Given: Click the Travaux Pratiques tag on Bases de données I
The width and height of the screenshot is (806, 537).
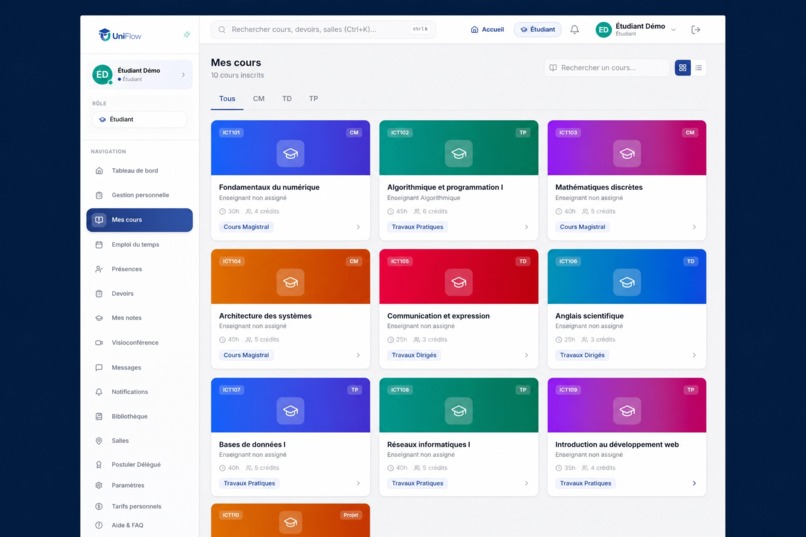Looking at the screenshot, I should click(x=249, y=484).
